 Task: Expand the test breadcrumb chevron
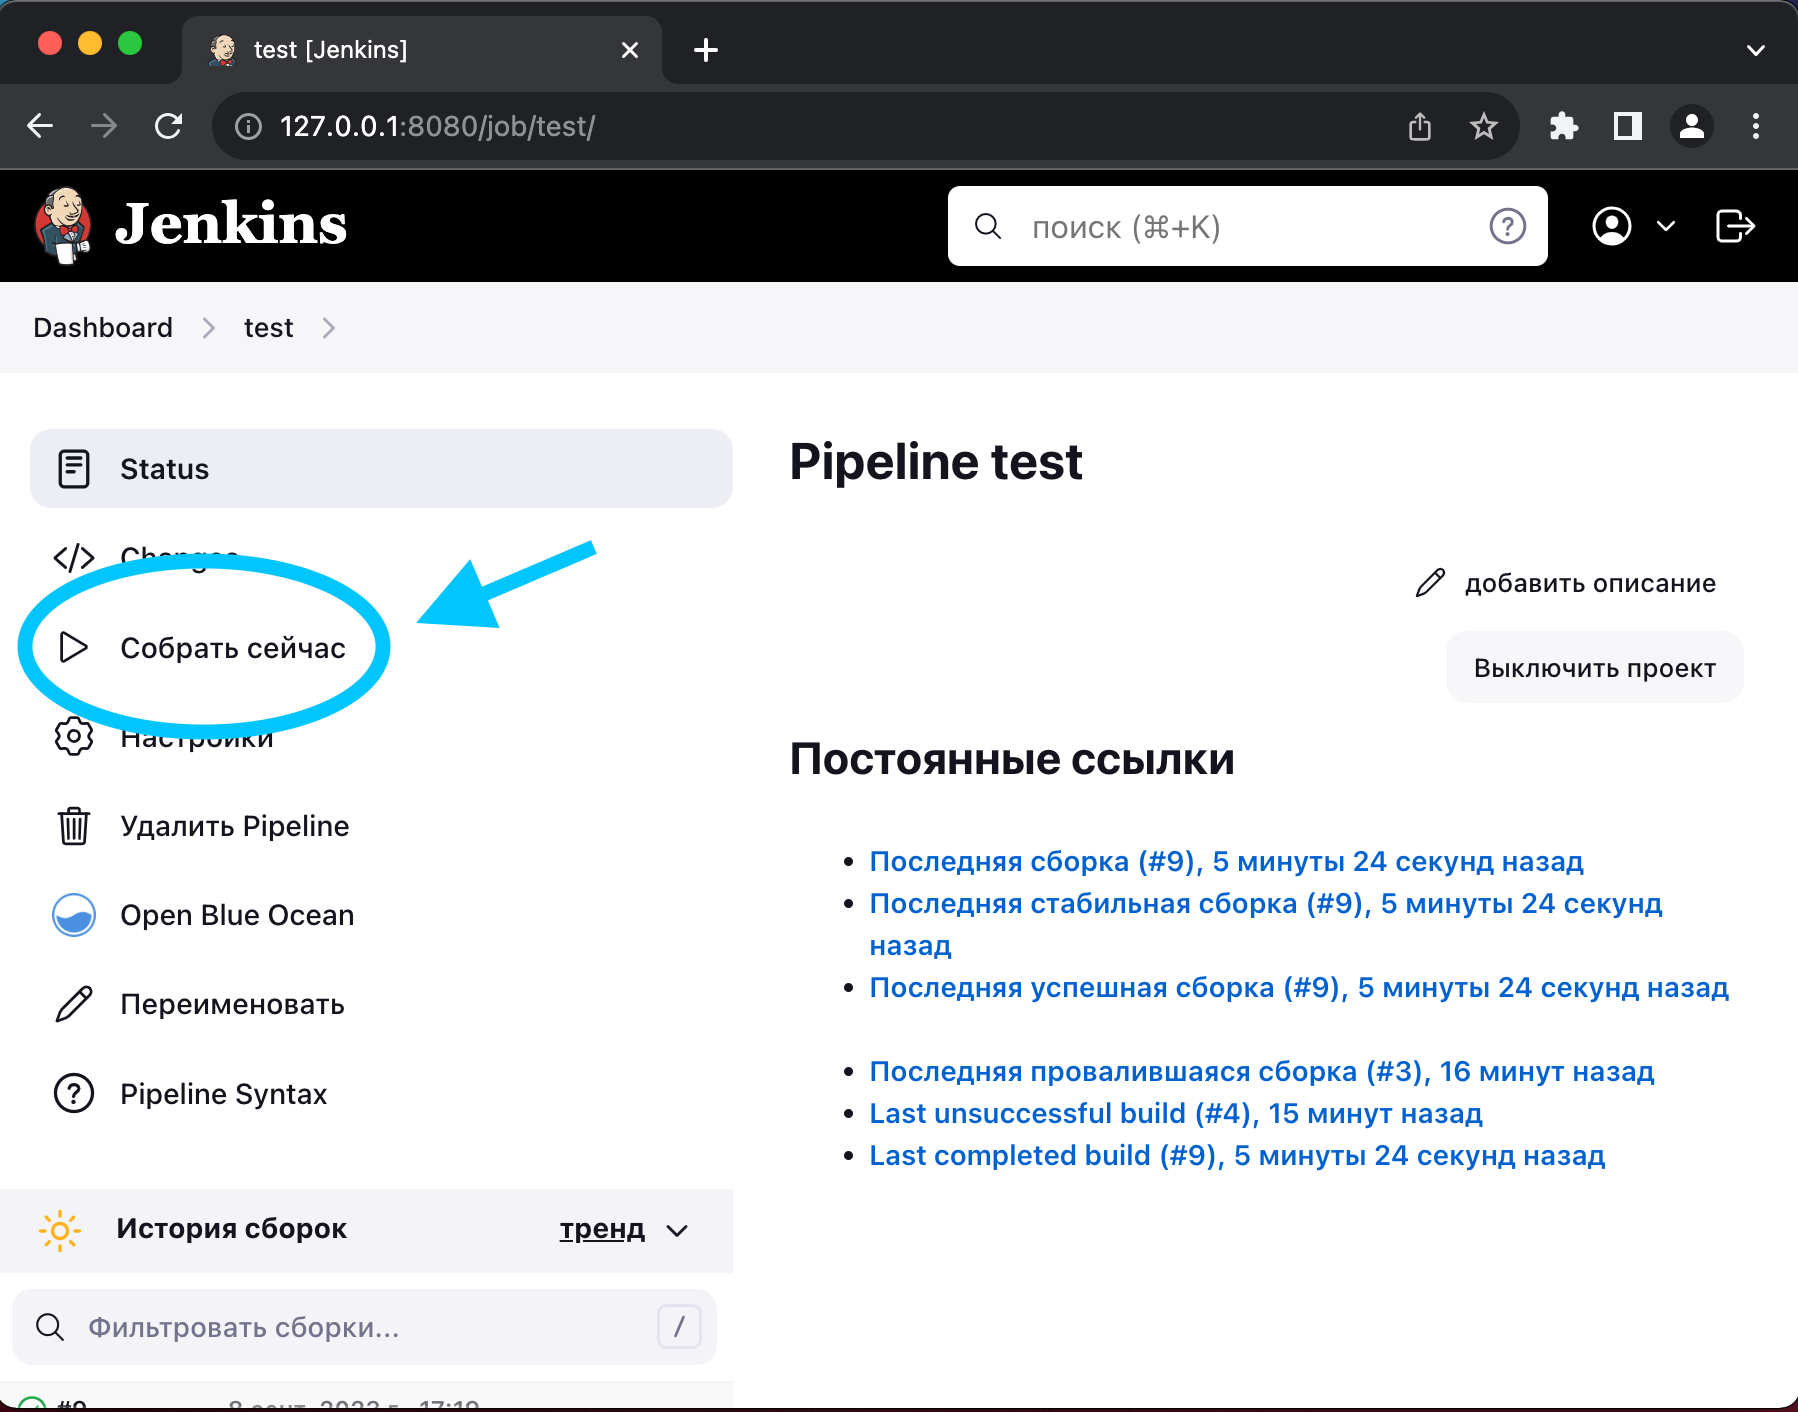click(329, 328)
